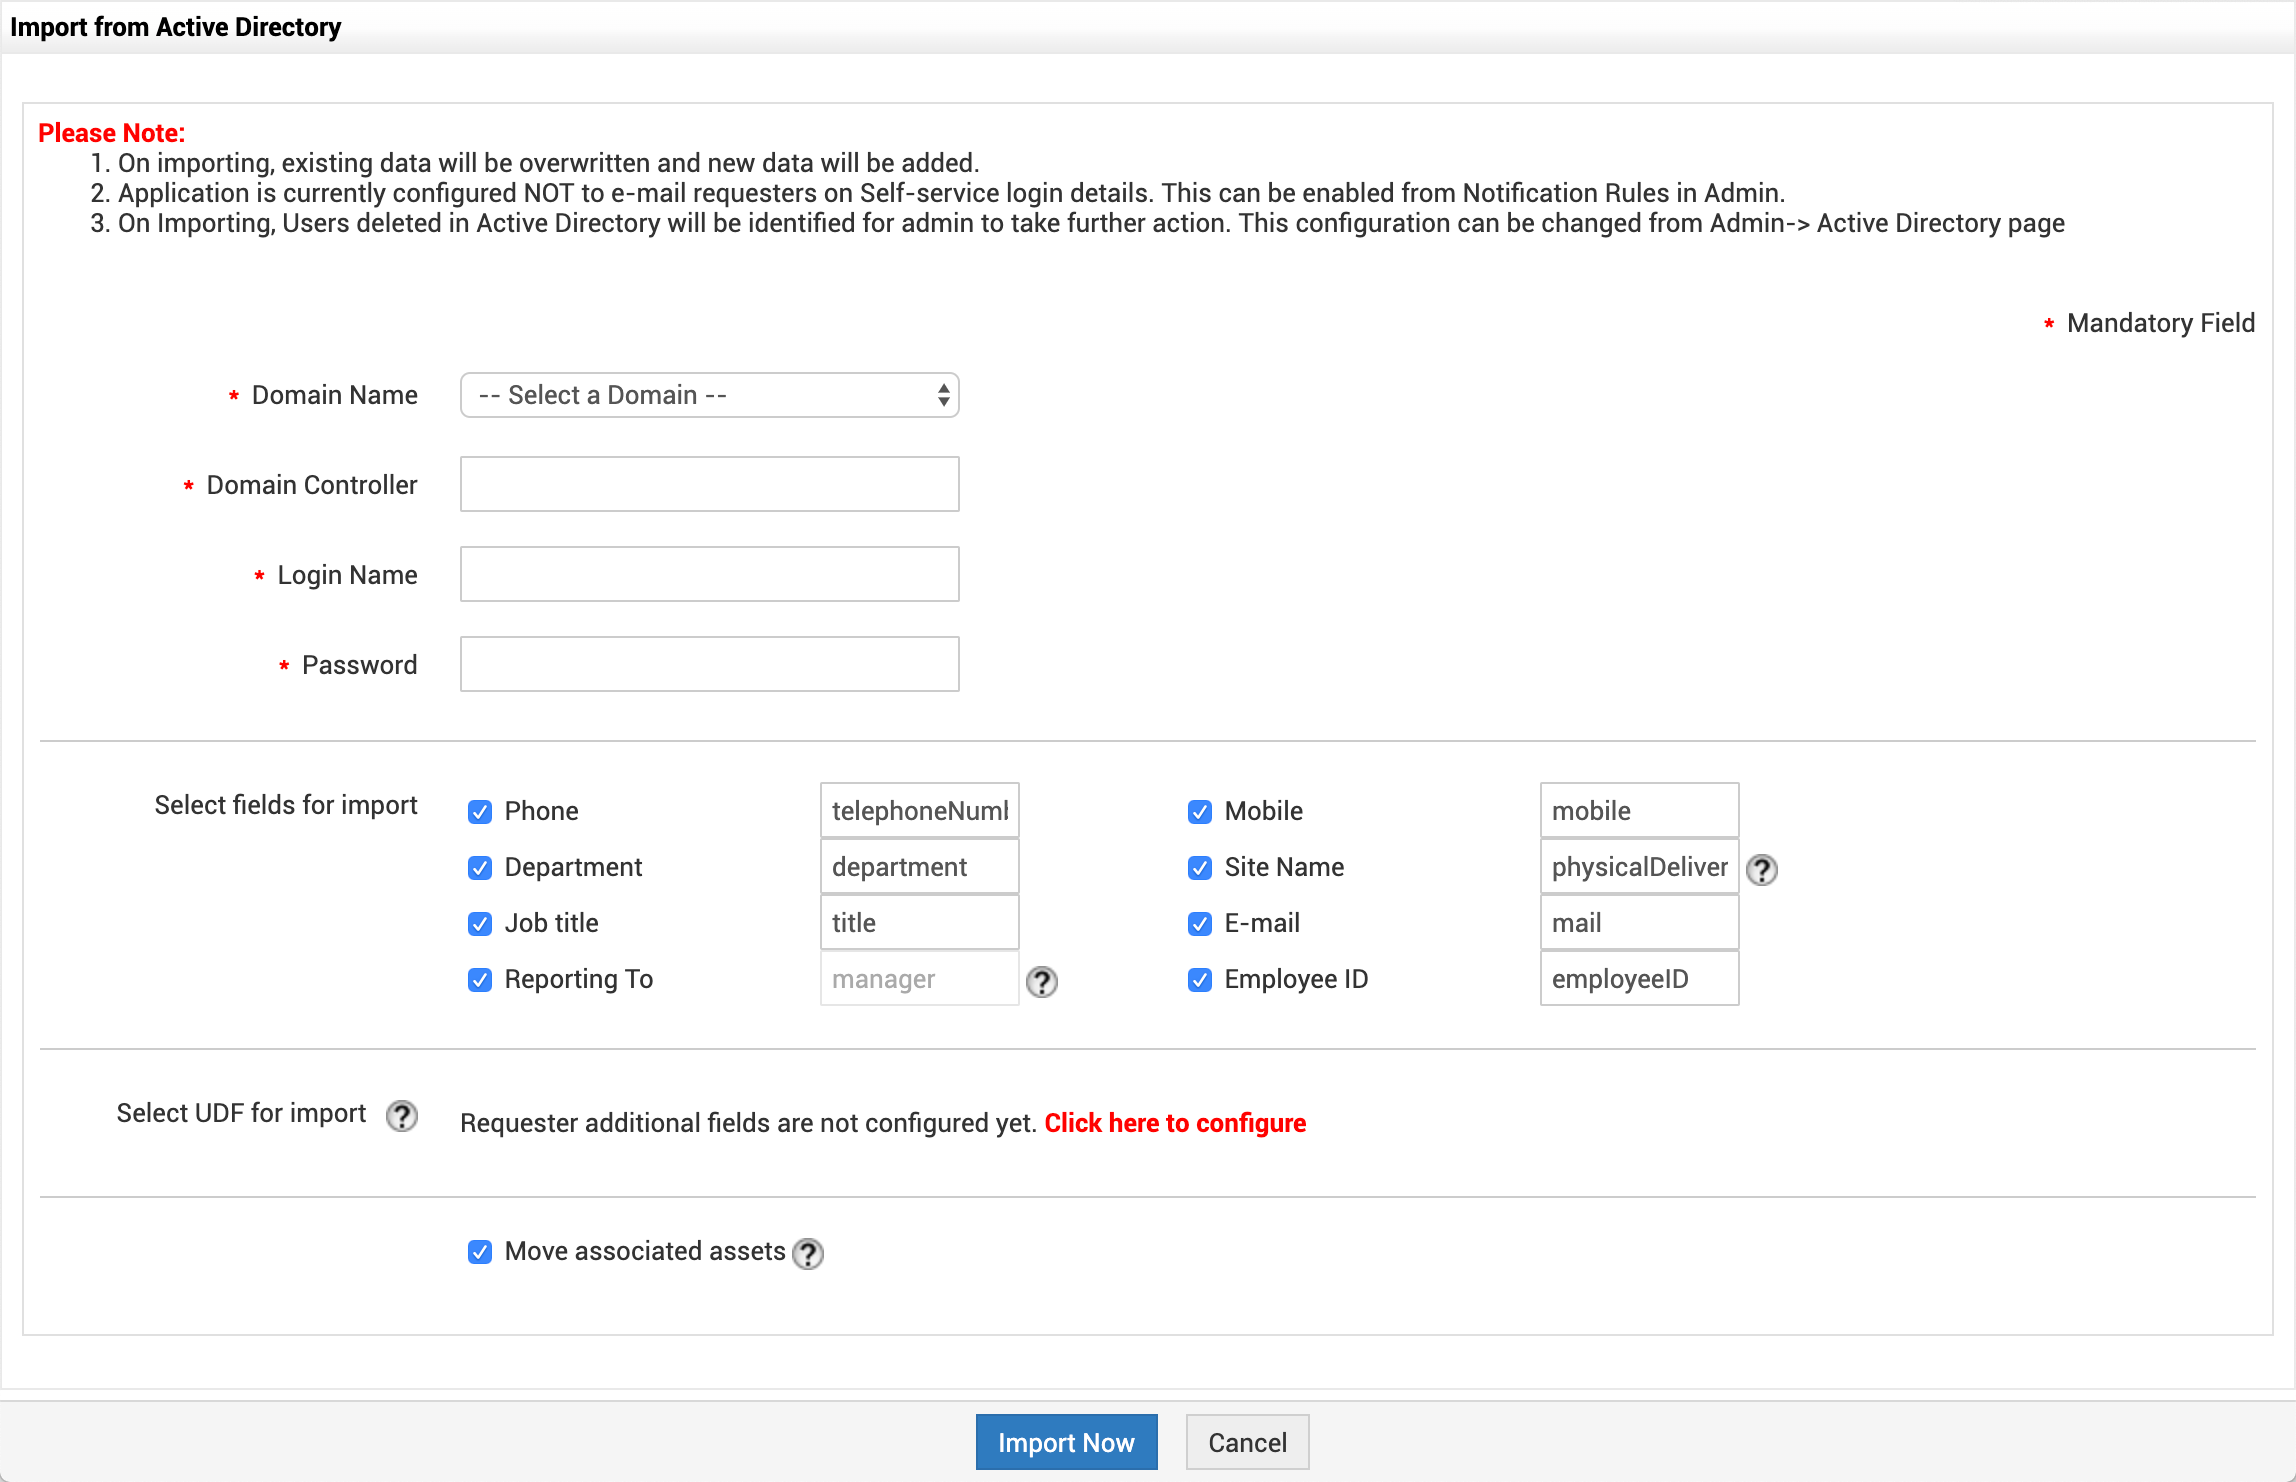Click the Cancel button
Screen dimensions: 2296x1482
click(1247, 1442)
